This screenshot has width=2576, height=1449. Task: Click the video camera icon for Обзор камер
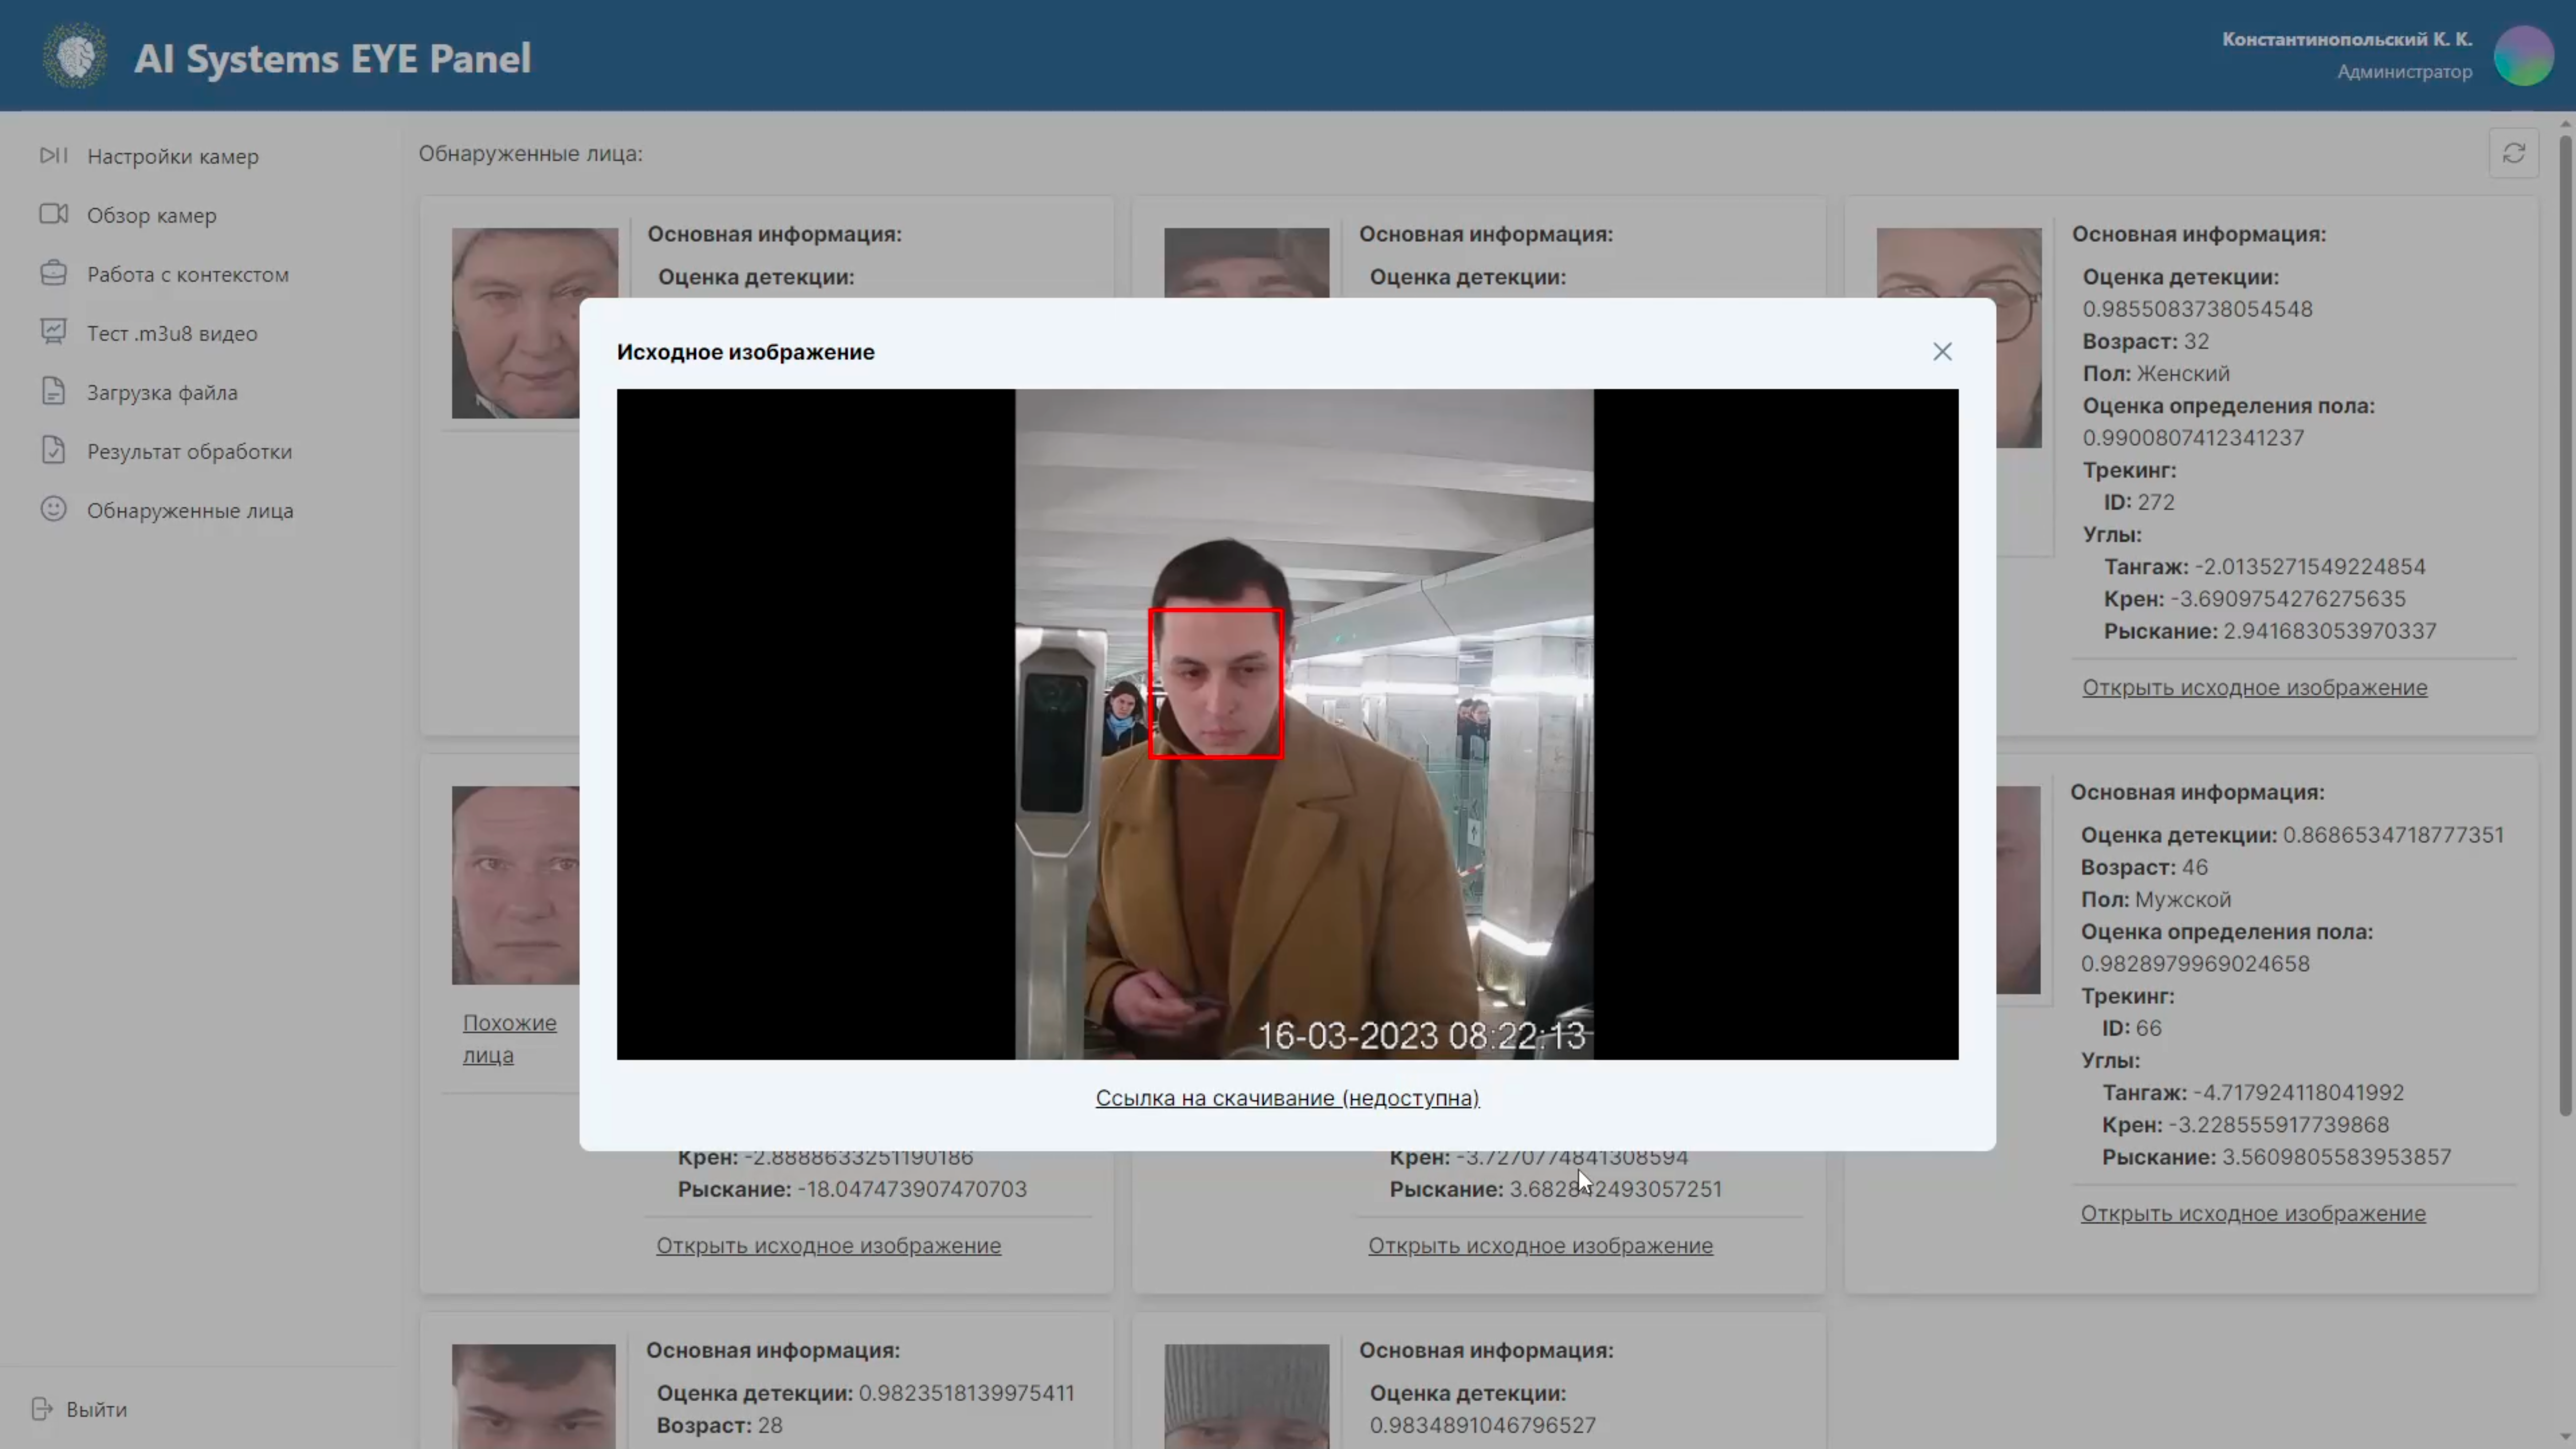coord(53,214)
